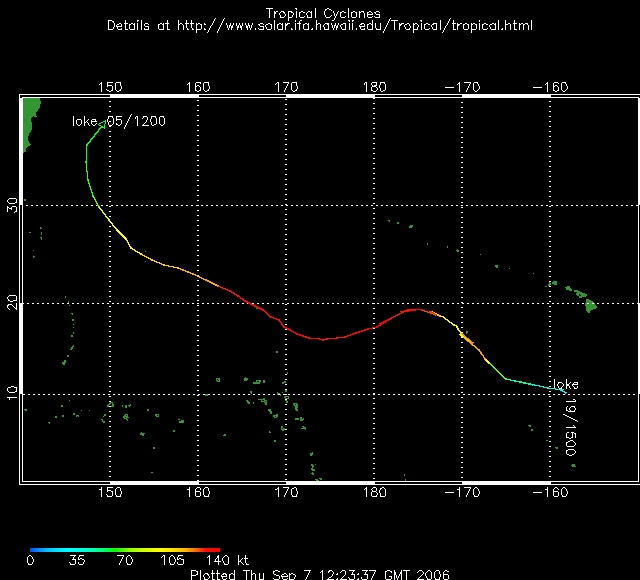The width and height of the screenshot is (640, 580).
Task: Click the 0 label under the color bar
Action: pos(32,561)
